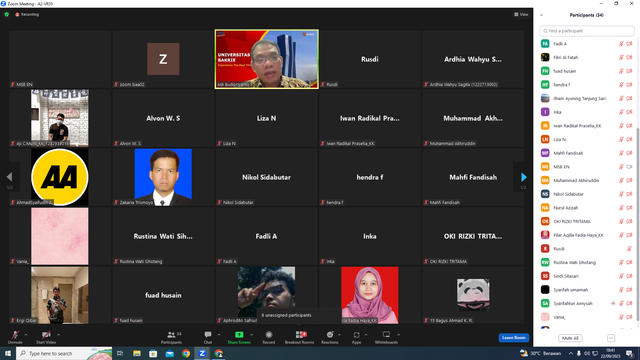The height and width of the screenshot is (360, 640).
Task: Click the green encryption shield icon
Action: 7,14
